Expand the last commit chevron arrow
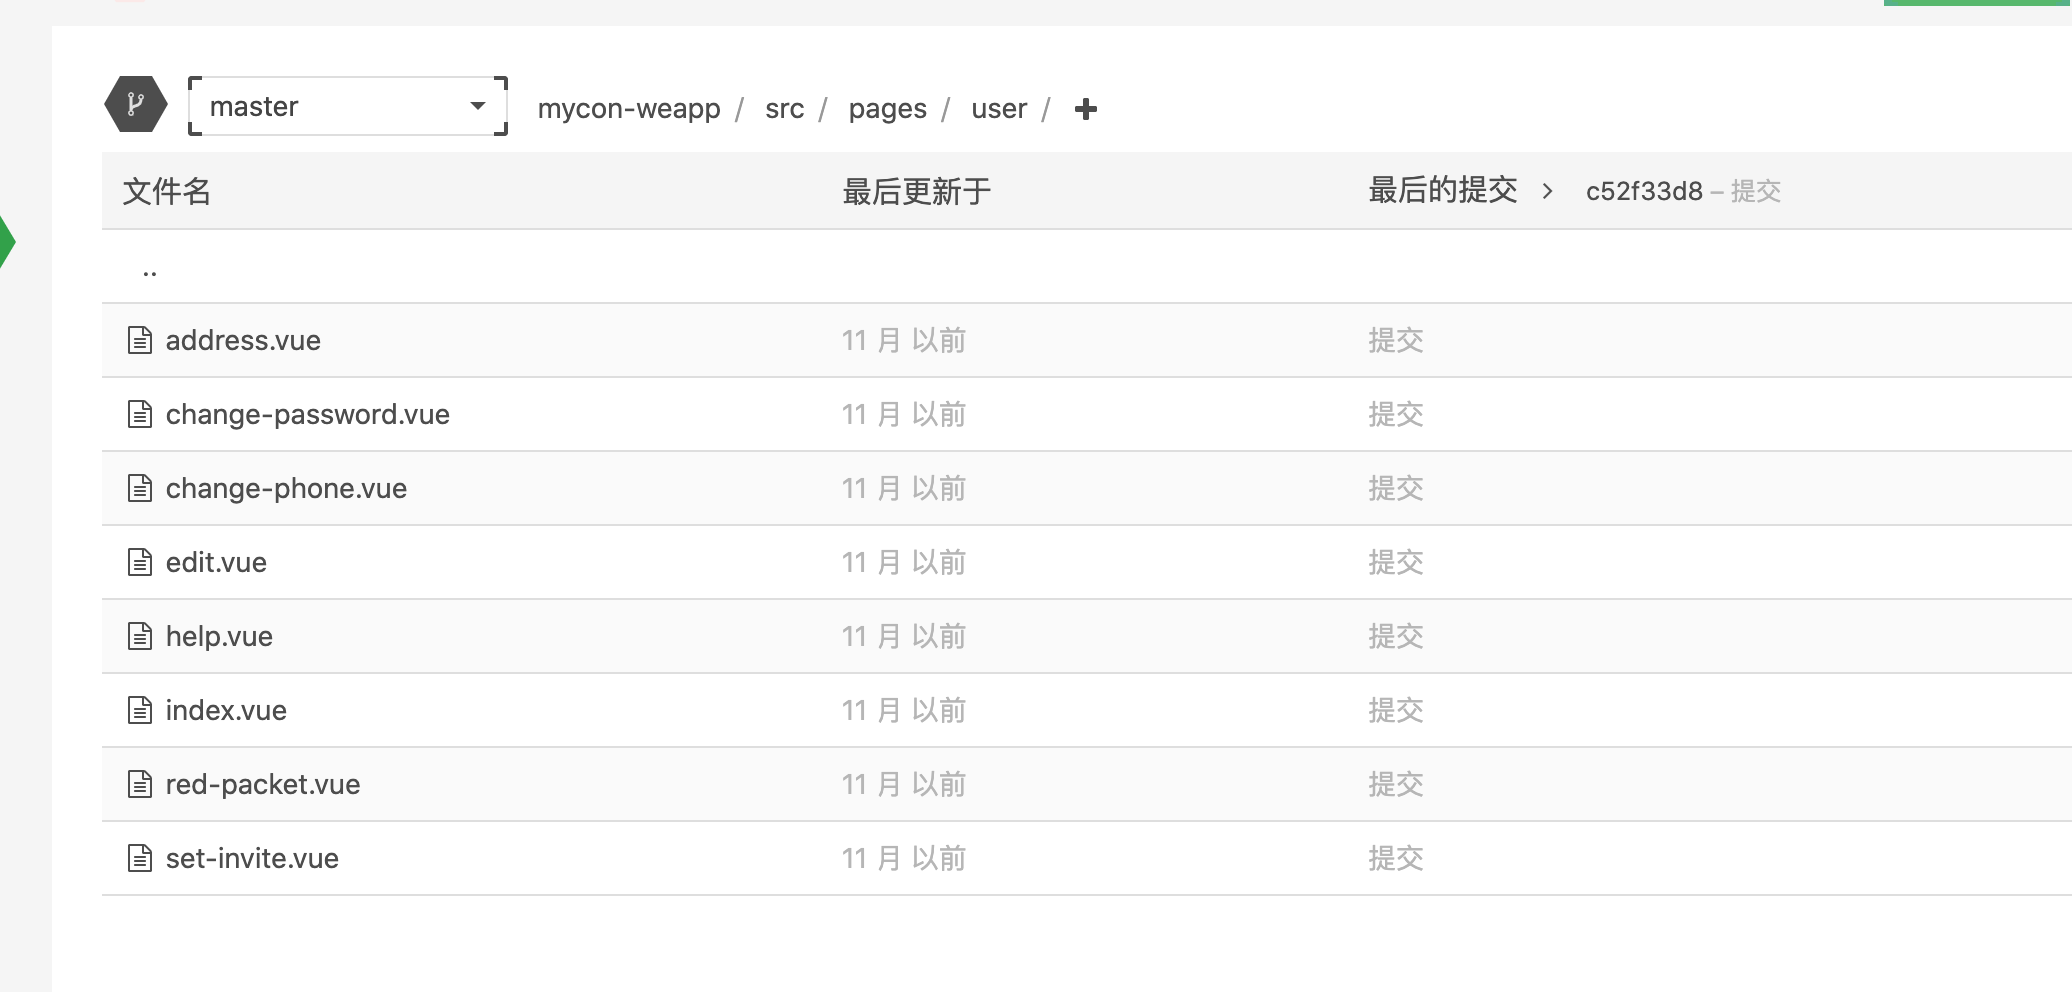The height and width of the screenshot is (992, 2072). pyautogui.click(x=1547, y=191)
